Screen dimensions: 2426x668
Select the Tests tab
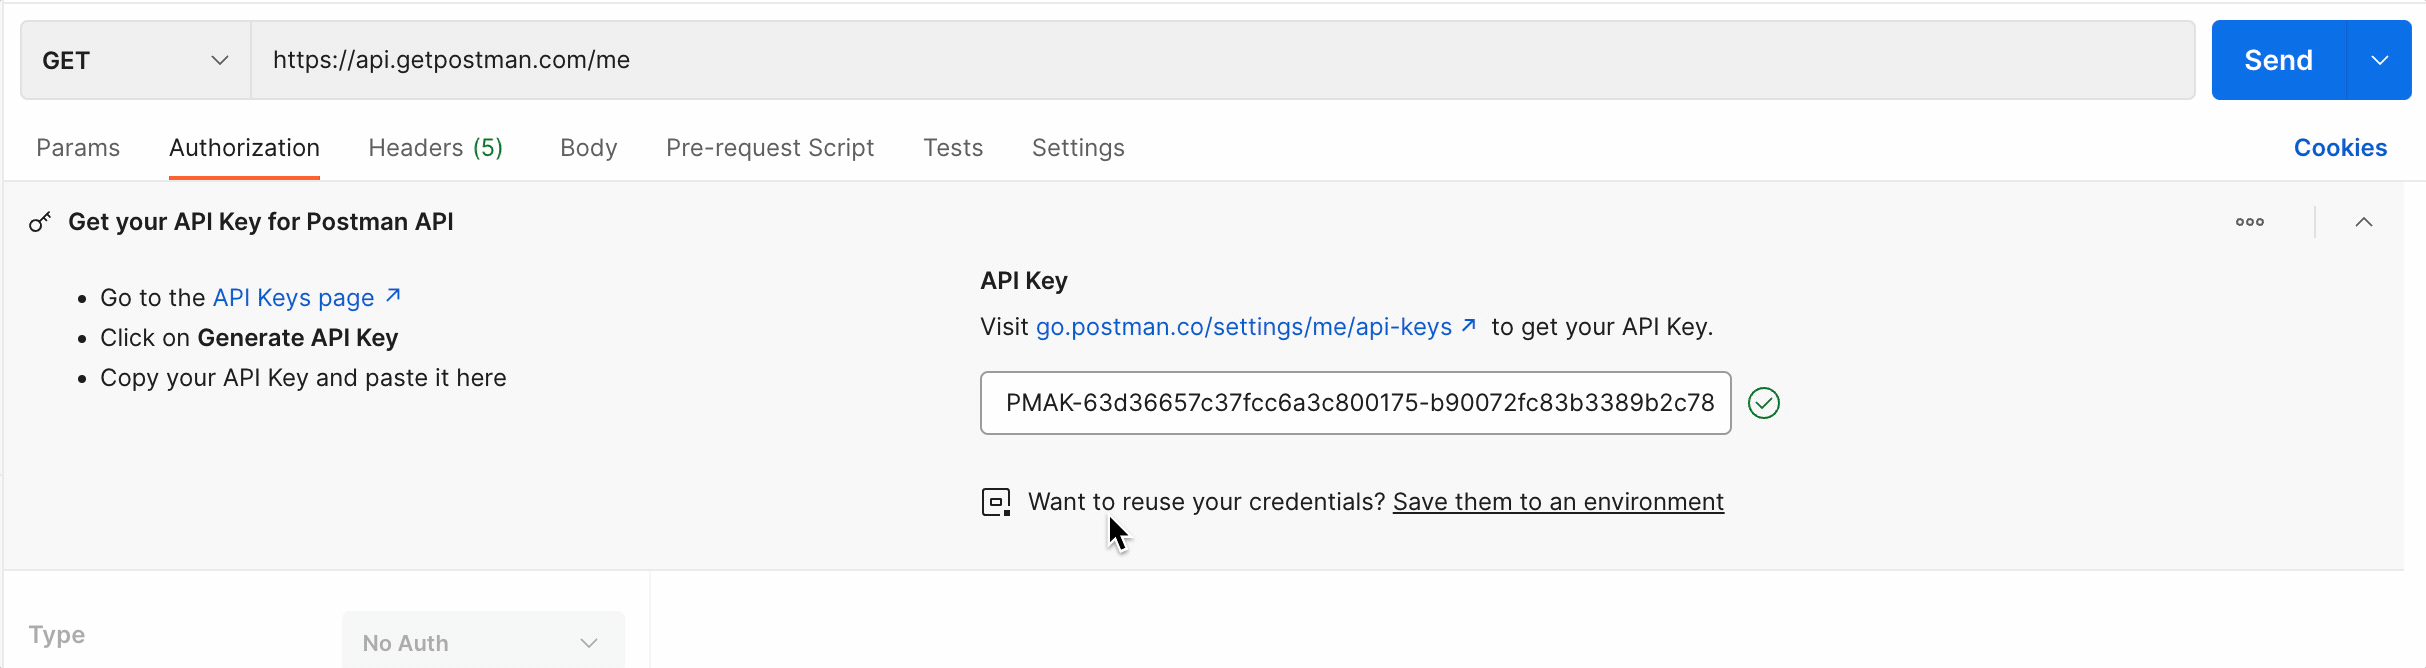(953, 148)
